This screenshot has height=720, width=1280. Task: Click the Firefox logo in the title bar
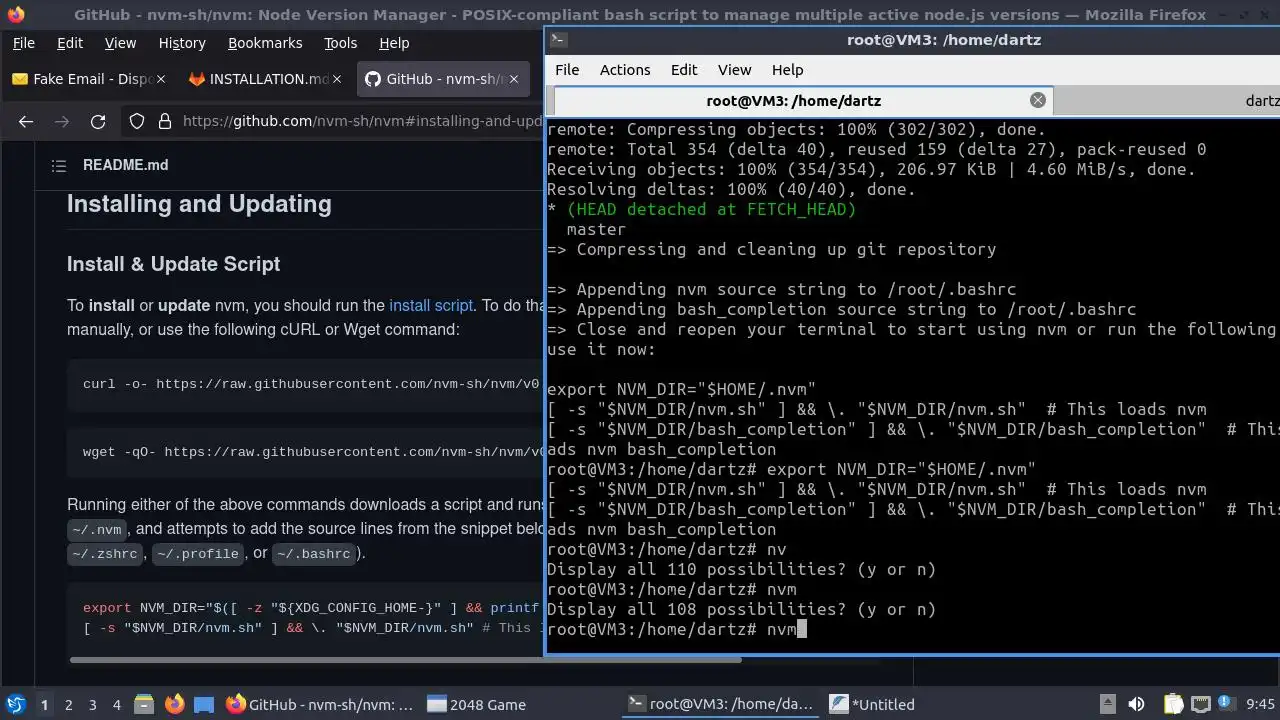(x=15, y=15)
